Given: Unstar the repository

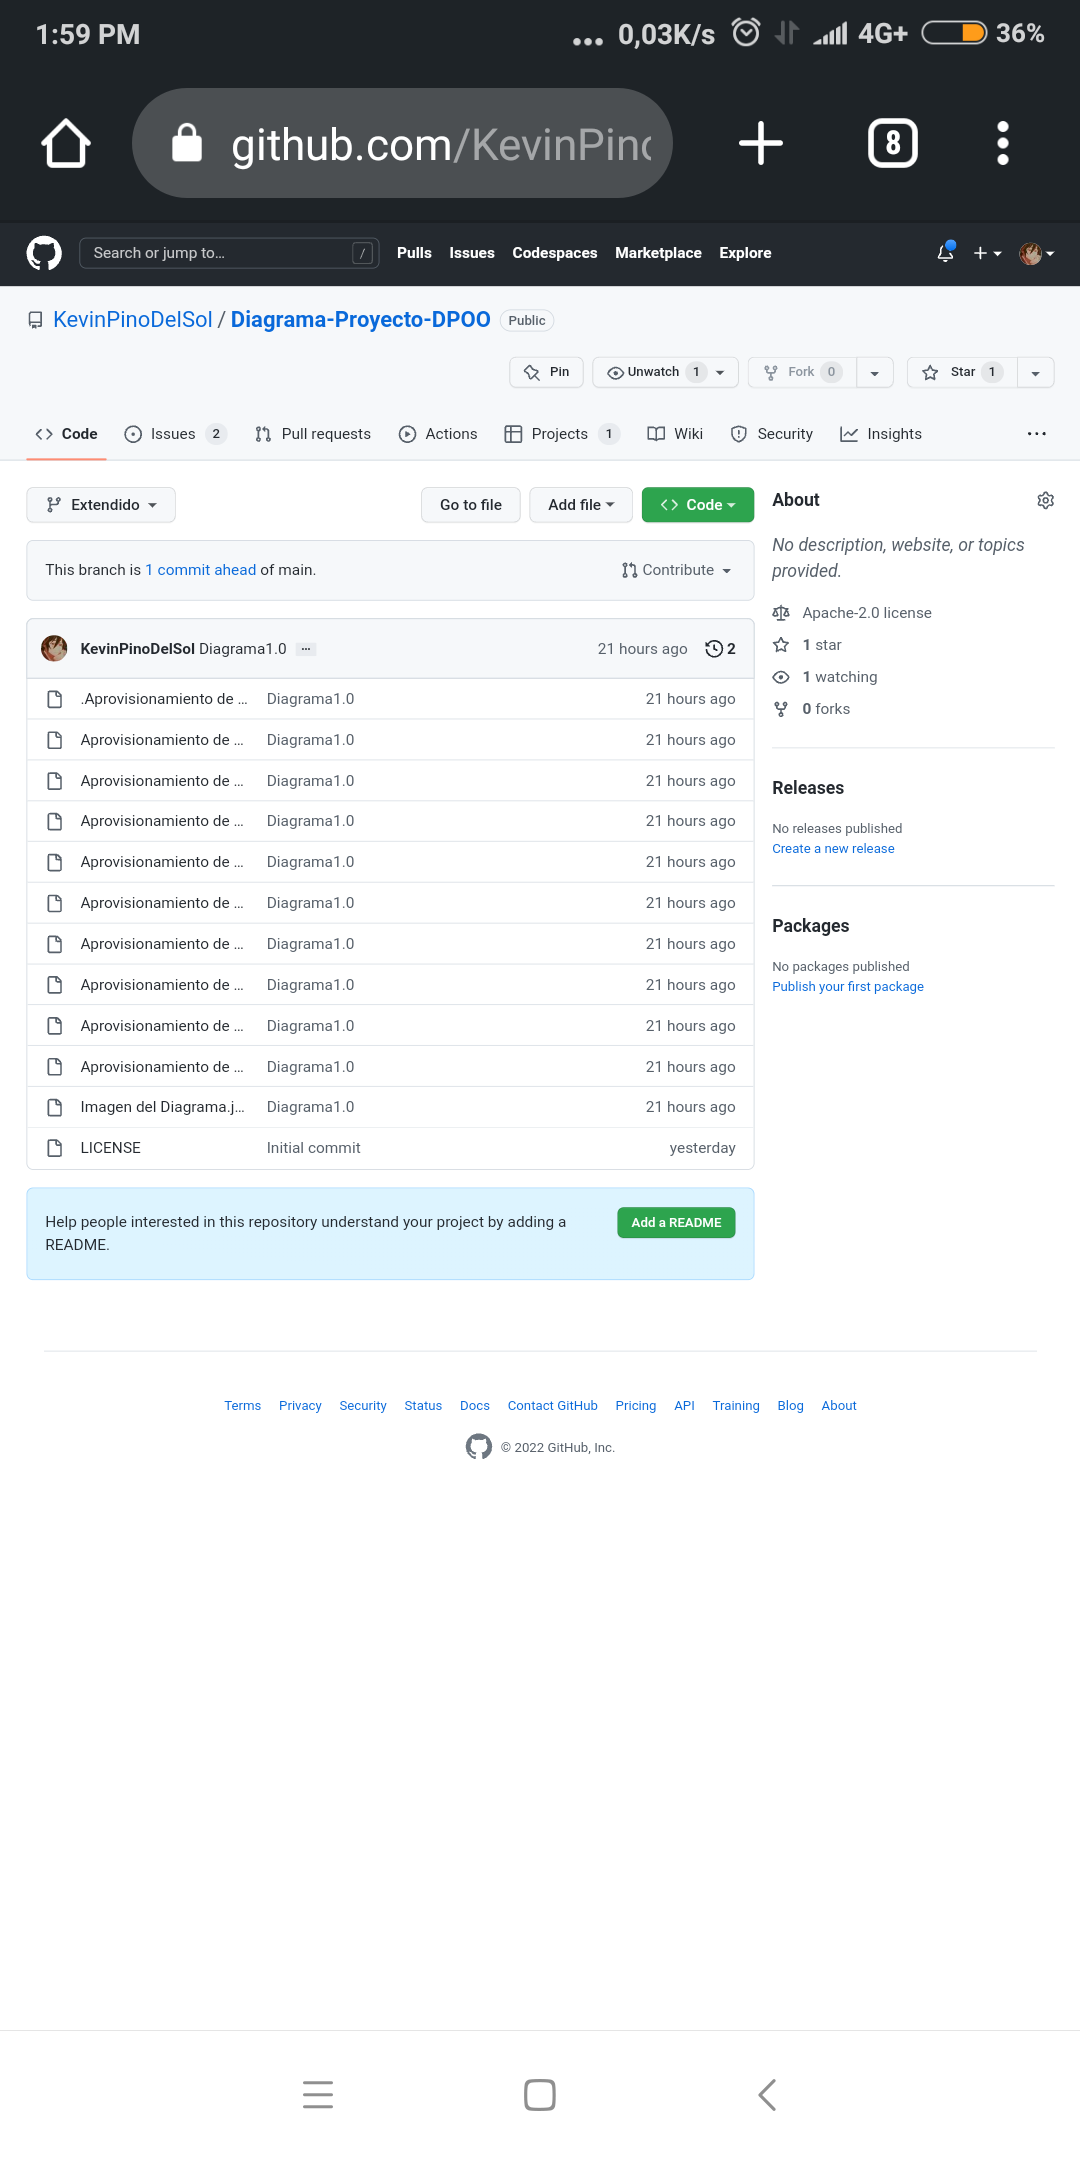Looking at the screenshot, I should coord(958,372).
